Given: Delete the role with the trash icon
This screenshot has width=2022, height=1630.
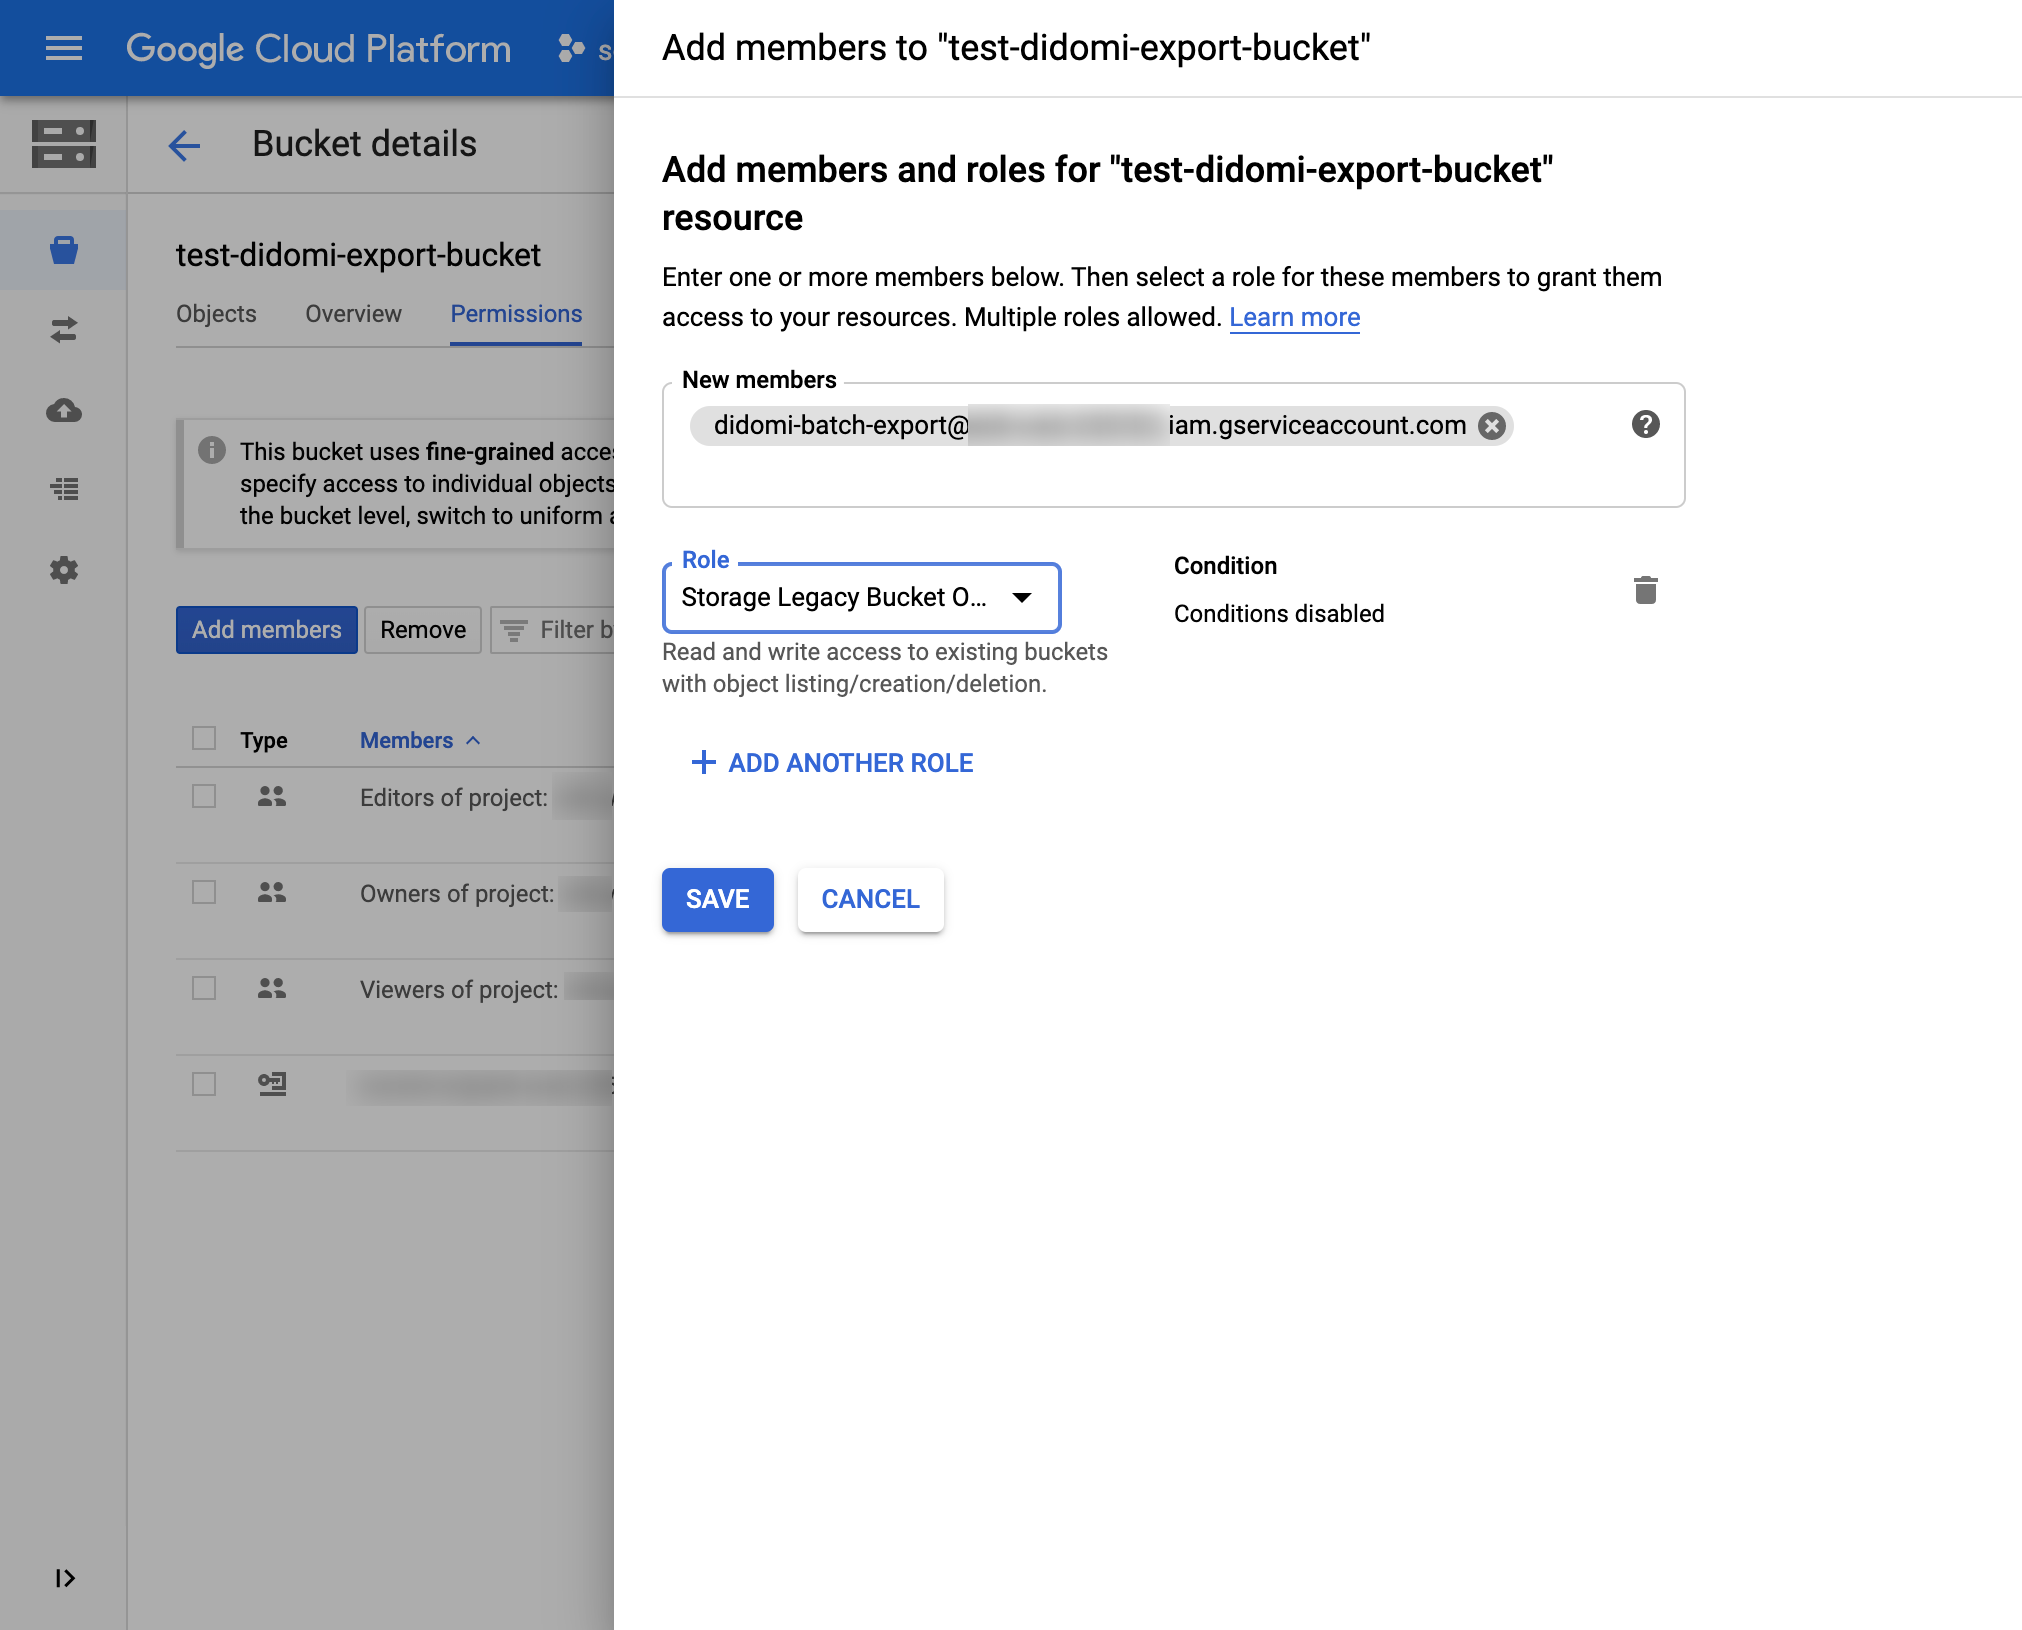Looking at the screenshot, I should click(1646, 590).
